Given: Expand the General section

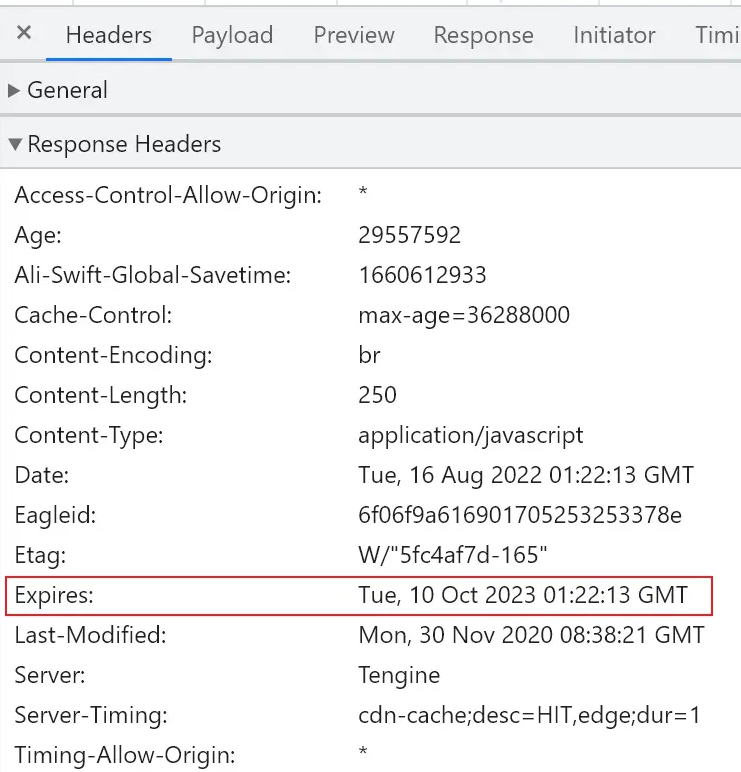Looking at the screenshot, I should tap(66, 90).
